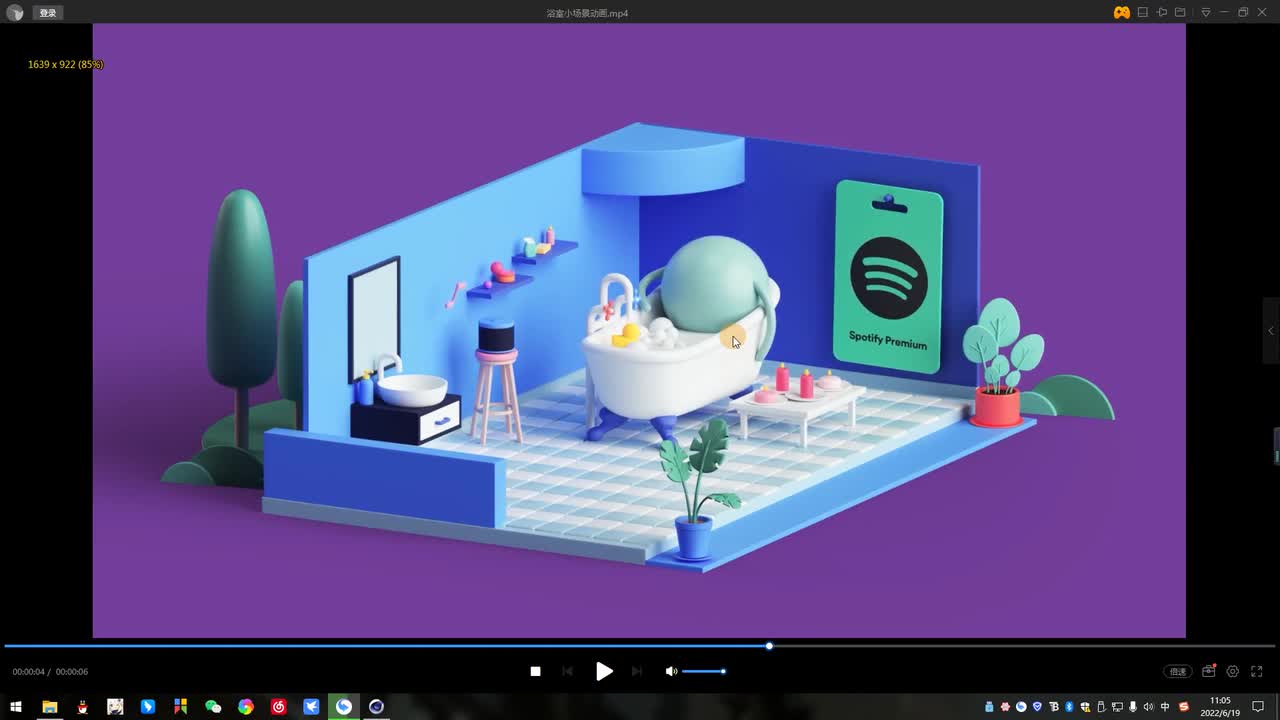The width and height of the screenshot is (1280, 720).
Task: Open the blue arrow app in taskbar
Action: pos(148,707)
